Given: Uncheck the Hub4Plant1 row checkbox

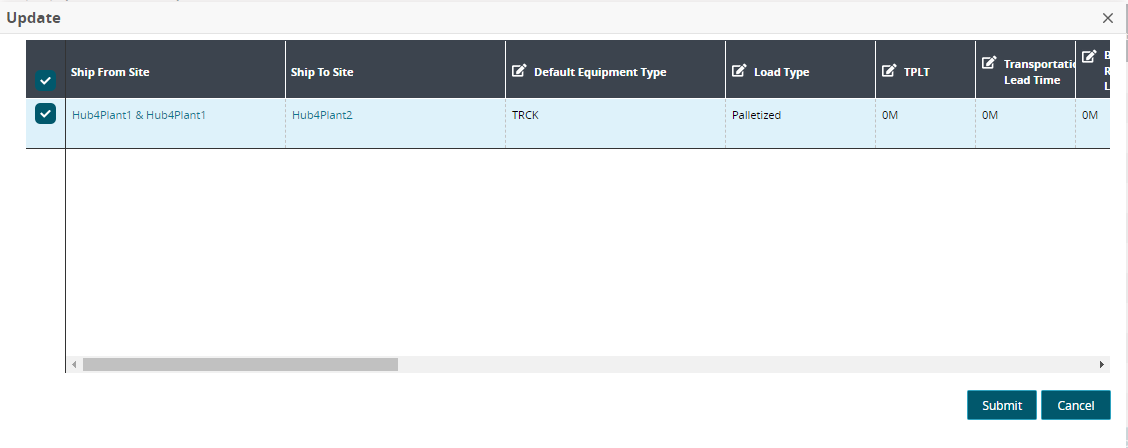Looking at the screenshot, I should [45, 114].
